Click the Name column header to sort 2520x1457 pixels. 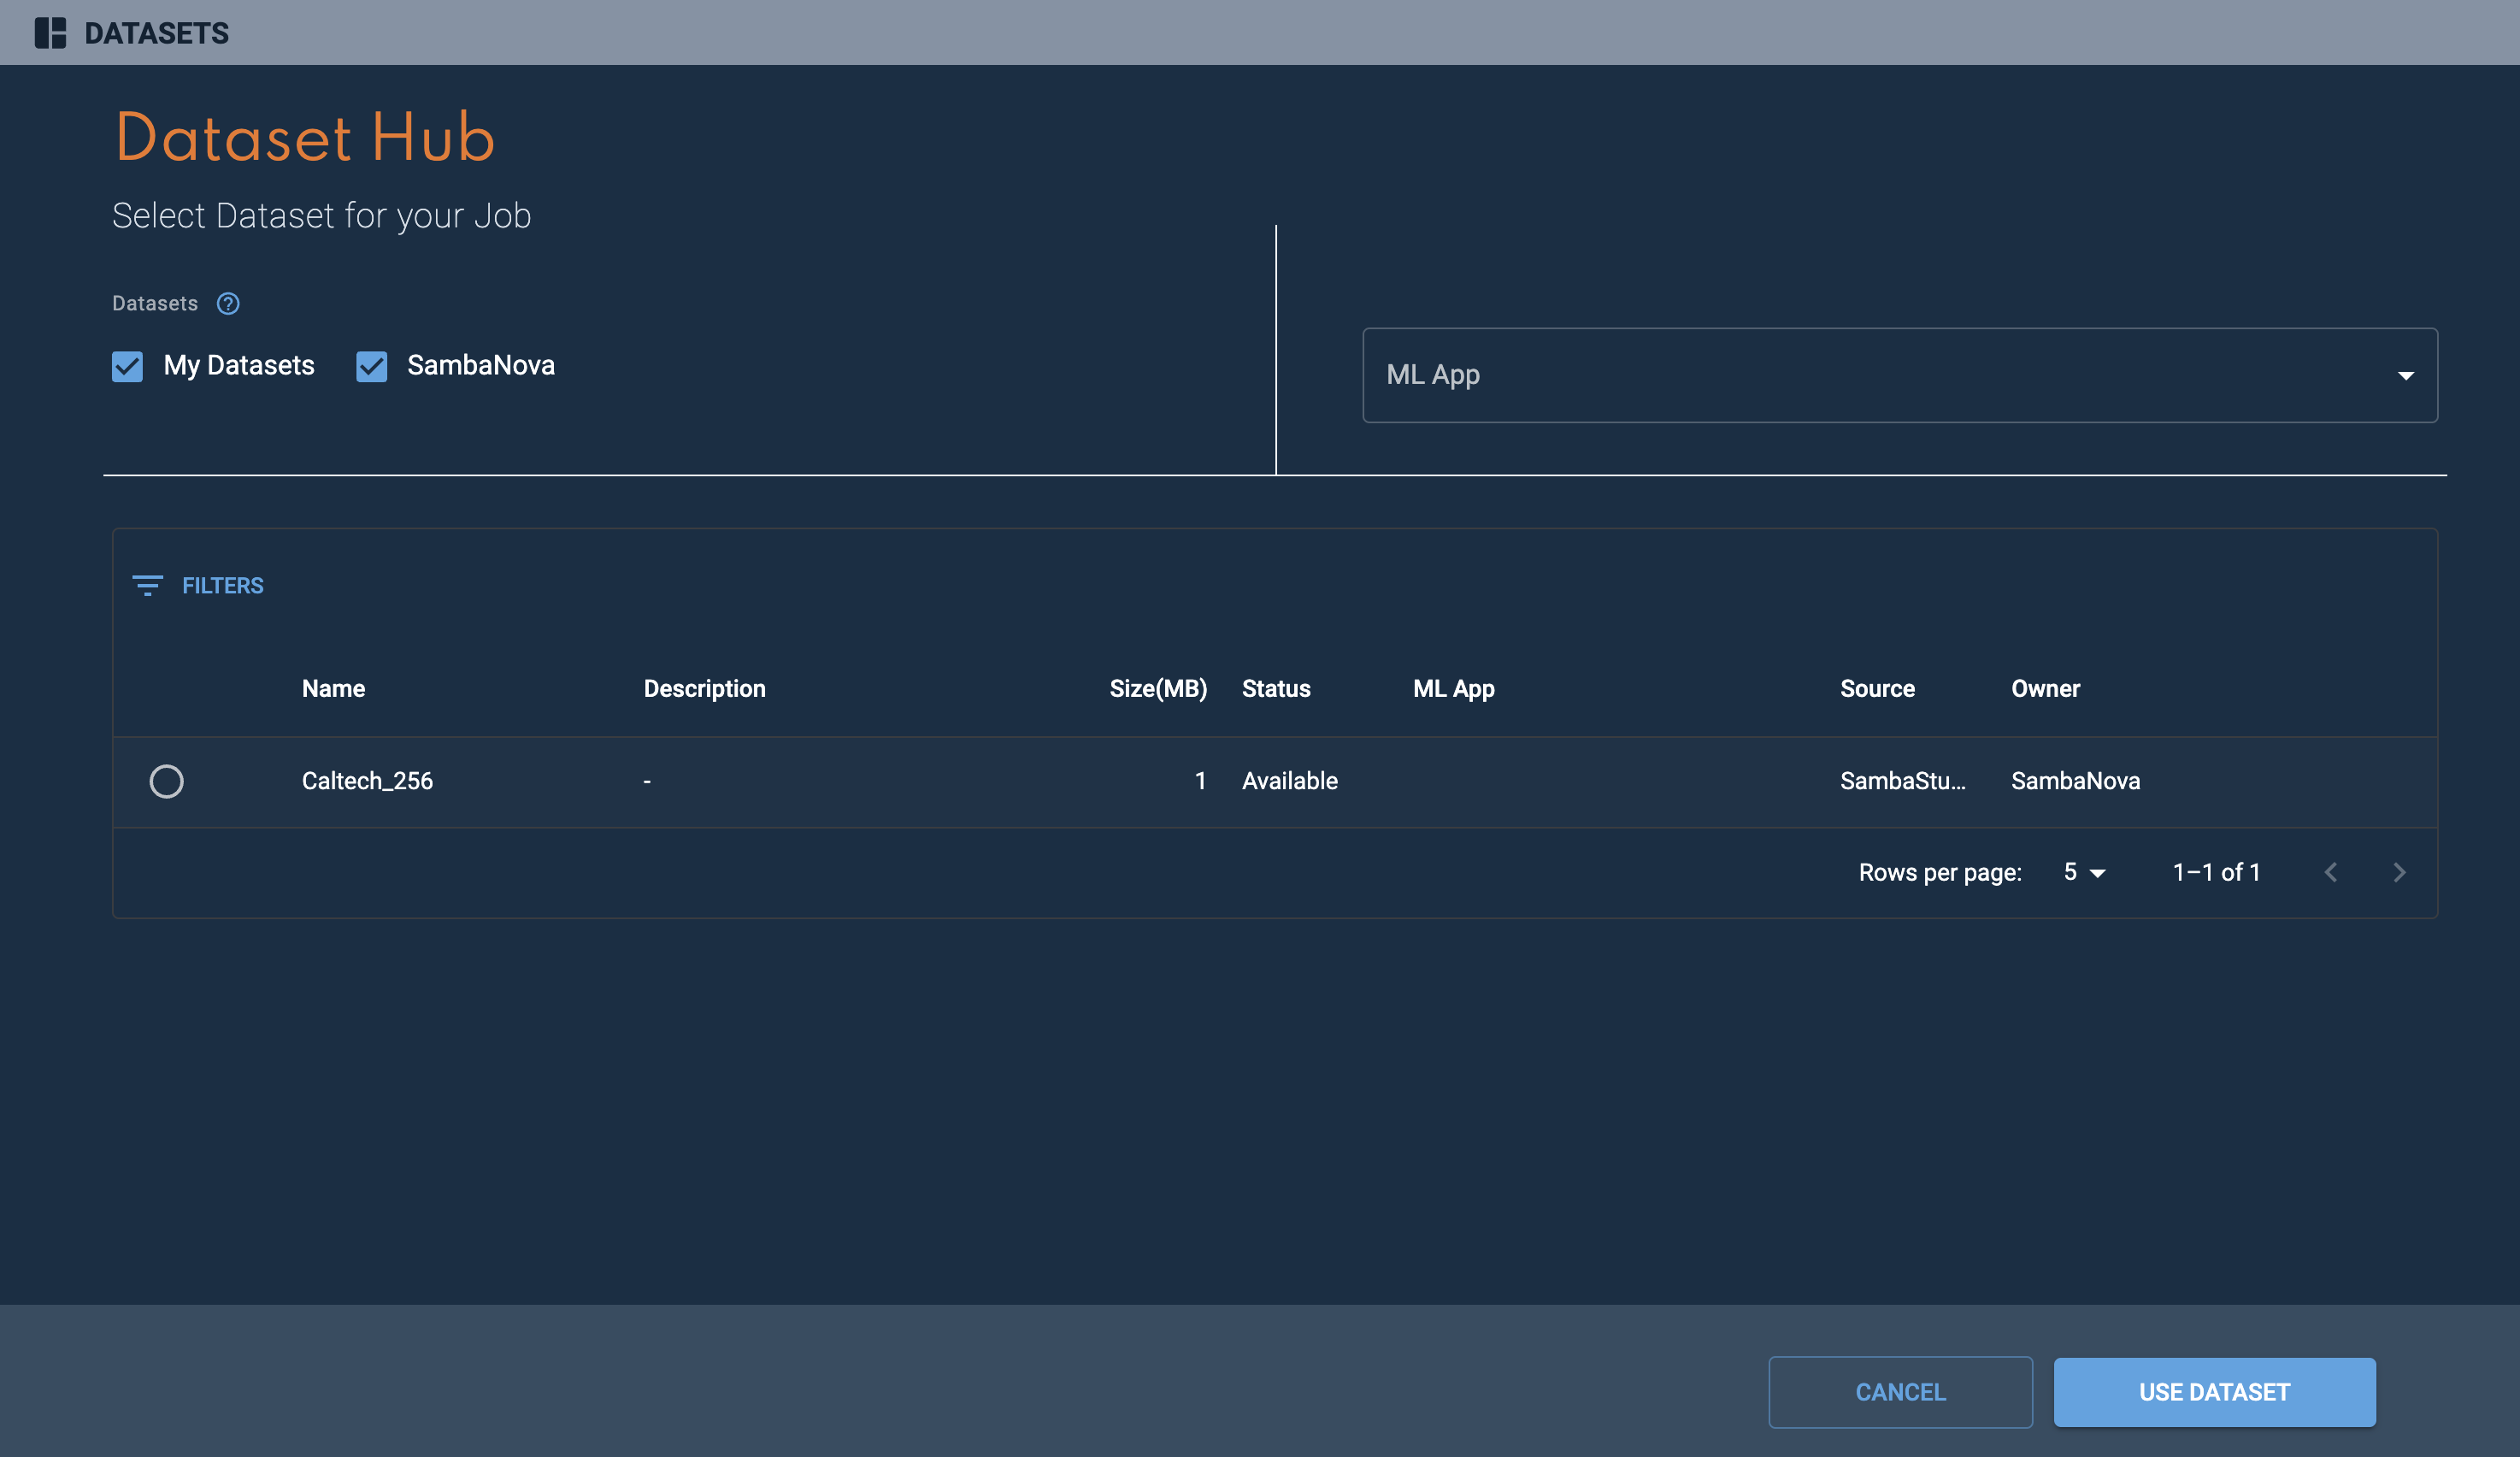(x=334, y=688)
